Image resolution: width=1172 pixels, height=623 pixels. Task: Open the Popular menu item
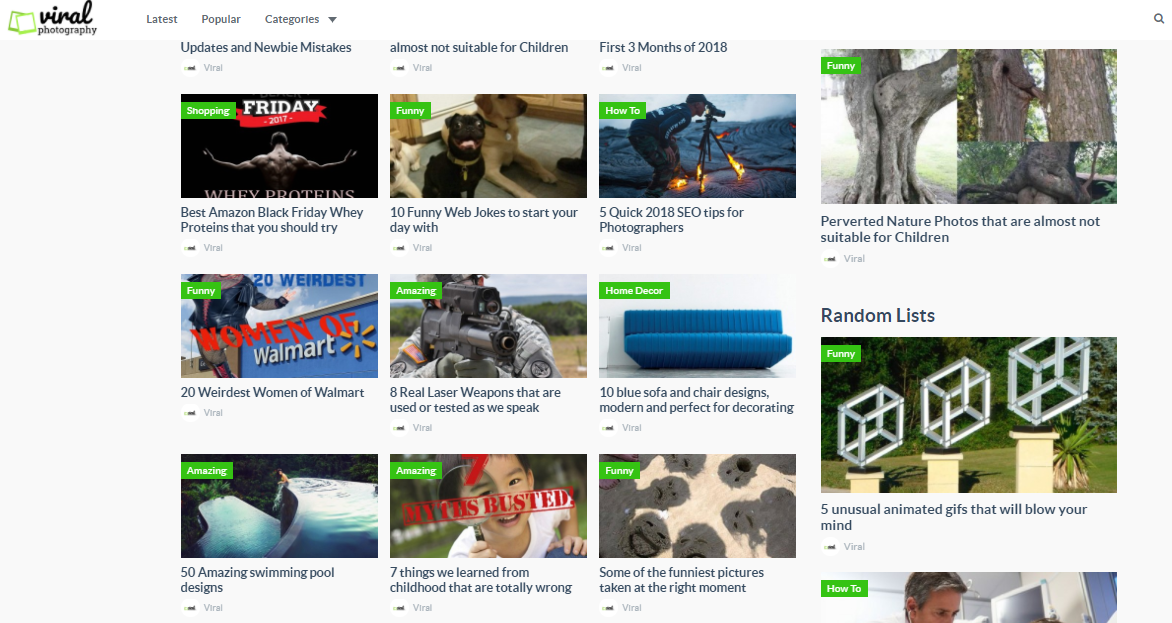220,19
